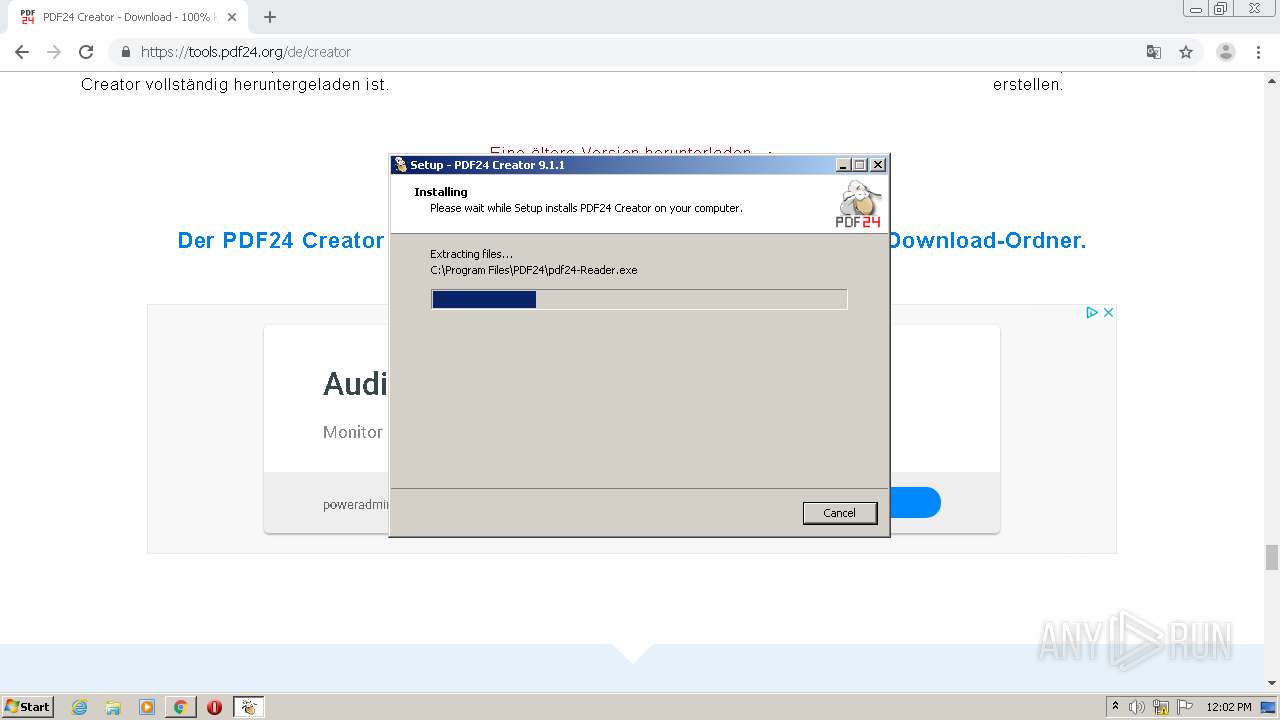The width and height of the screenshot is (1280, 720).
Task: Close the advertisement with X icon
Action: (x=1108, y=312)
